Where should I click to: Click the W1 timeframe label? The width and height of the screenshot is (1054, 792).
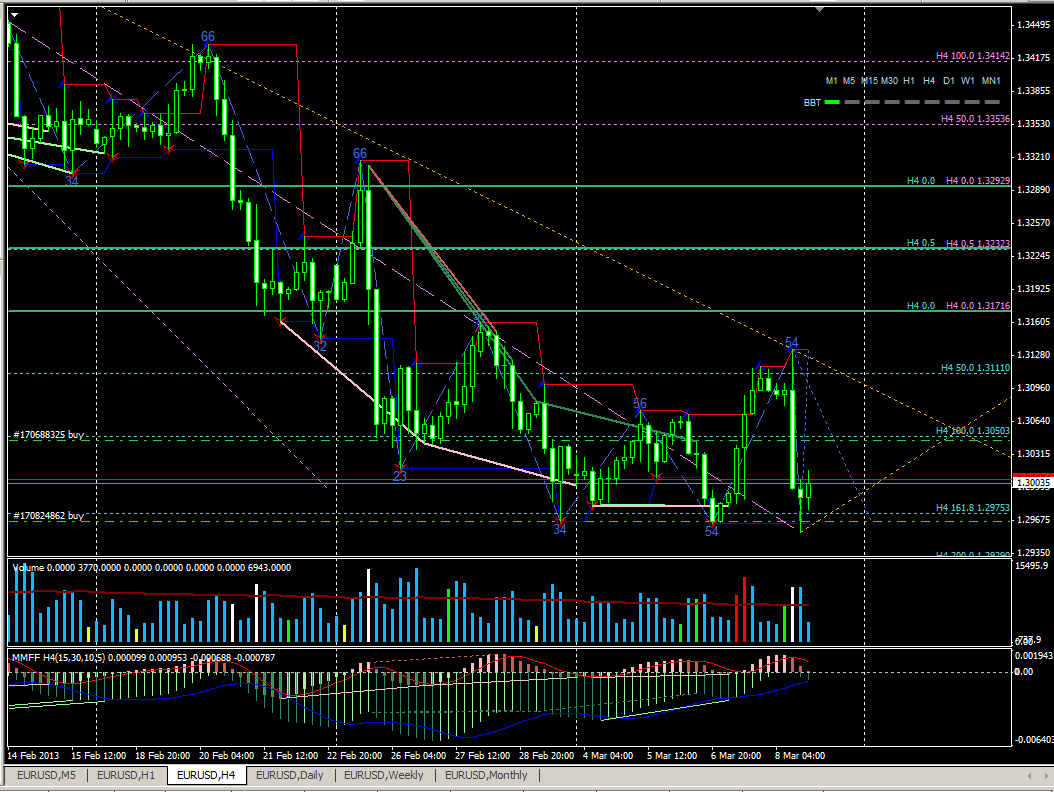click(x=967, y=81)
